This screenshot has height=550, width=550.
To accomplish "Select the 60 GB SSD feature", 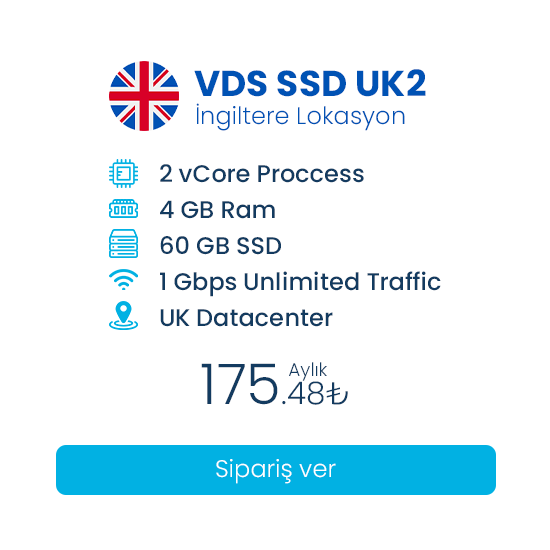I will pos(220,245).
